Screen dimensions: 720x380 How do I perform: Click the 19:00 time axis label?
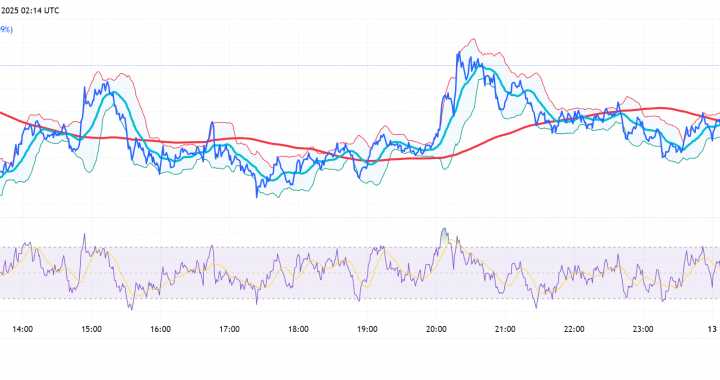[367, 329]
